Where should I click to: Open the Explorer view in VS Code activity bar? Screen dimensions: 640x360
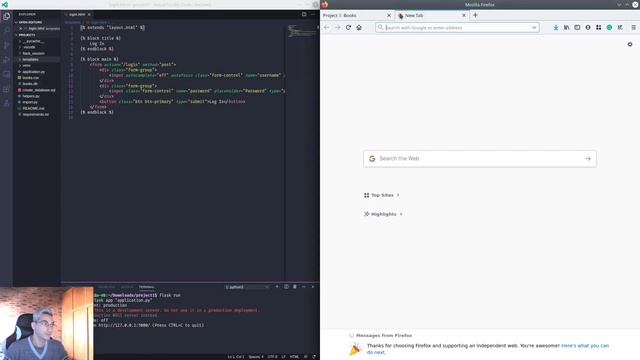pyautogui.click(x=6, y=16)
